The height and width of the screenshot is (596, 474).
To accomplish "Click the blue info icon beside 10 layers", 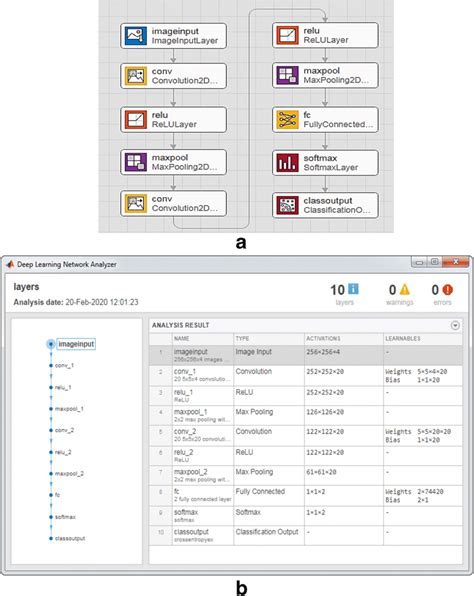I will [x=353, y=289].
